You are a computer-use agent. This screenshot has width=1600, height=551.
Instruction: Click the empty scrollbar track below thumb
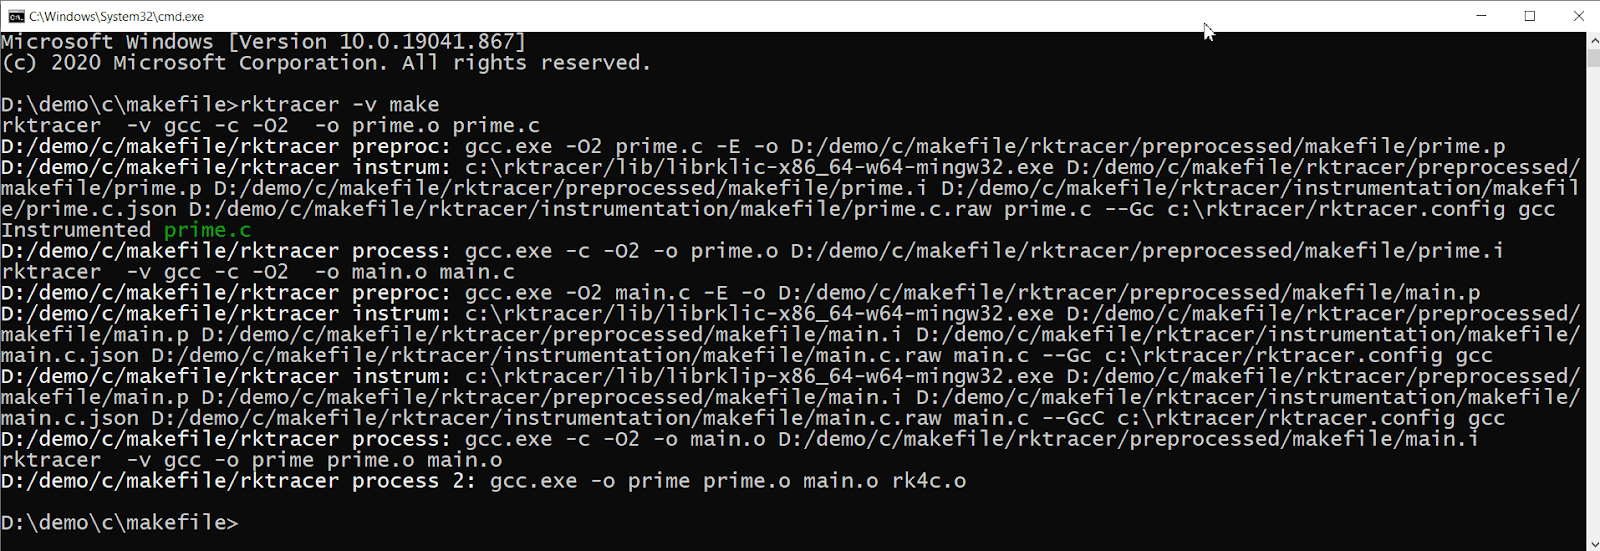(1593, 300)
